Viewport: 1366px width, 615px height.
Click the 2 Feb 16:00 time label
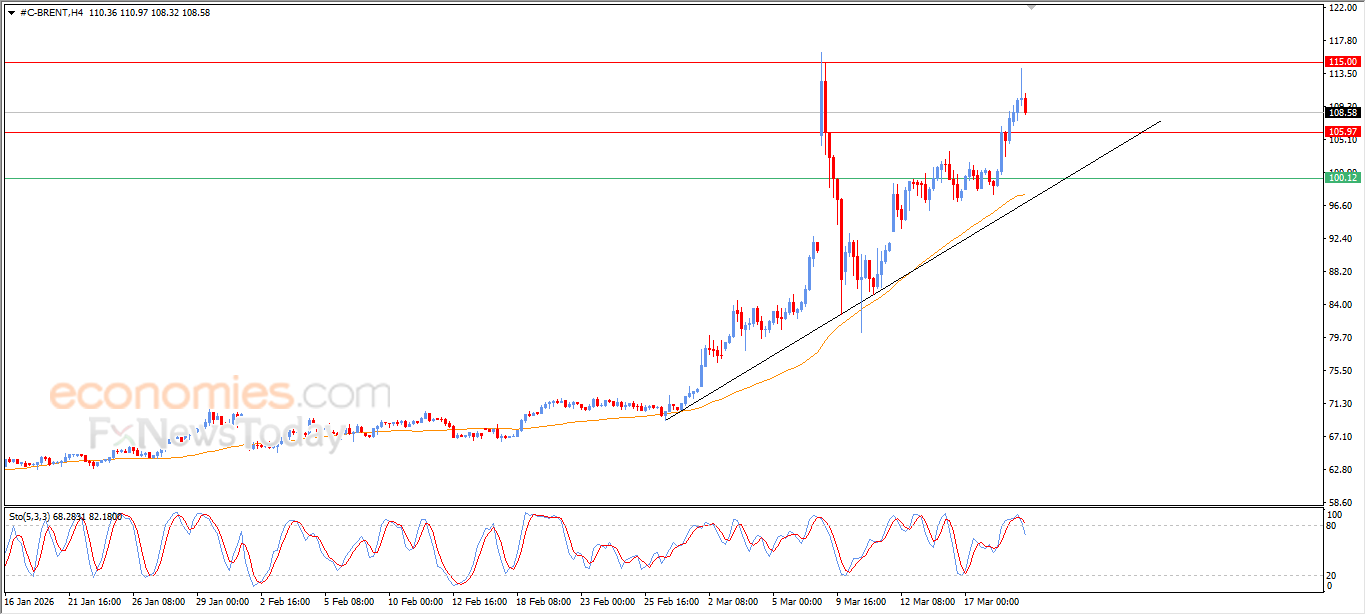pyautogui.click(x=286, y=602)
